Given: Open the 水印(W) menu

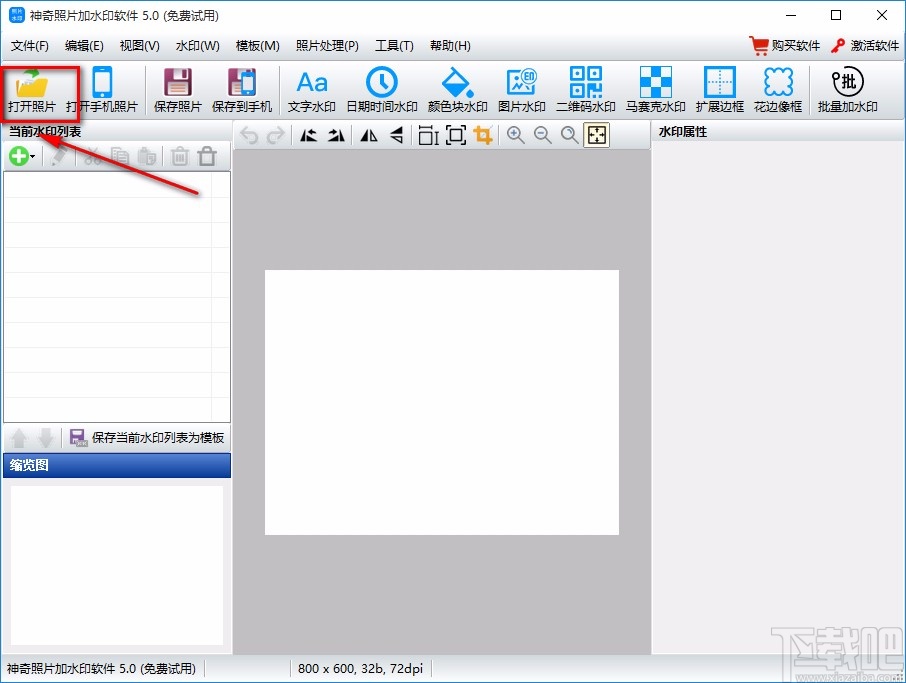Looking at the screenshot, I should point(198,46).
